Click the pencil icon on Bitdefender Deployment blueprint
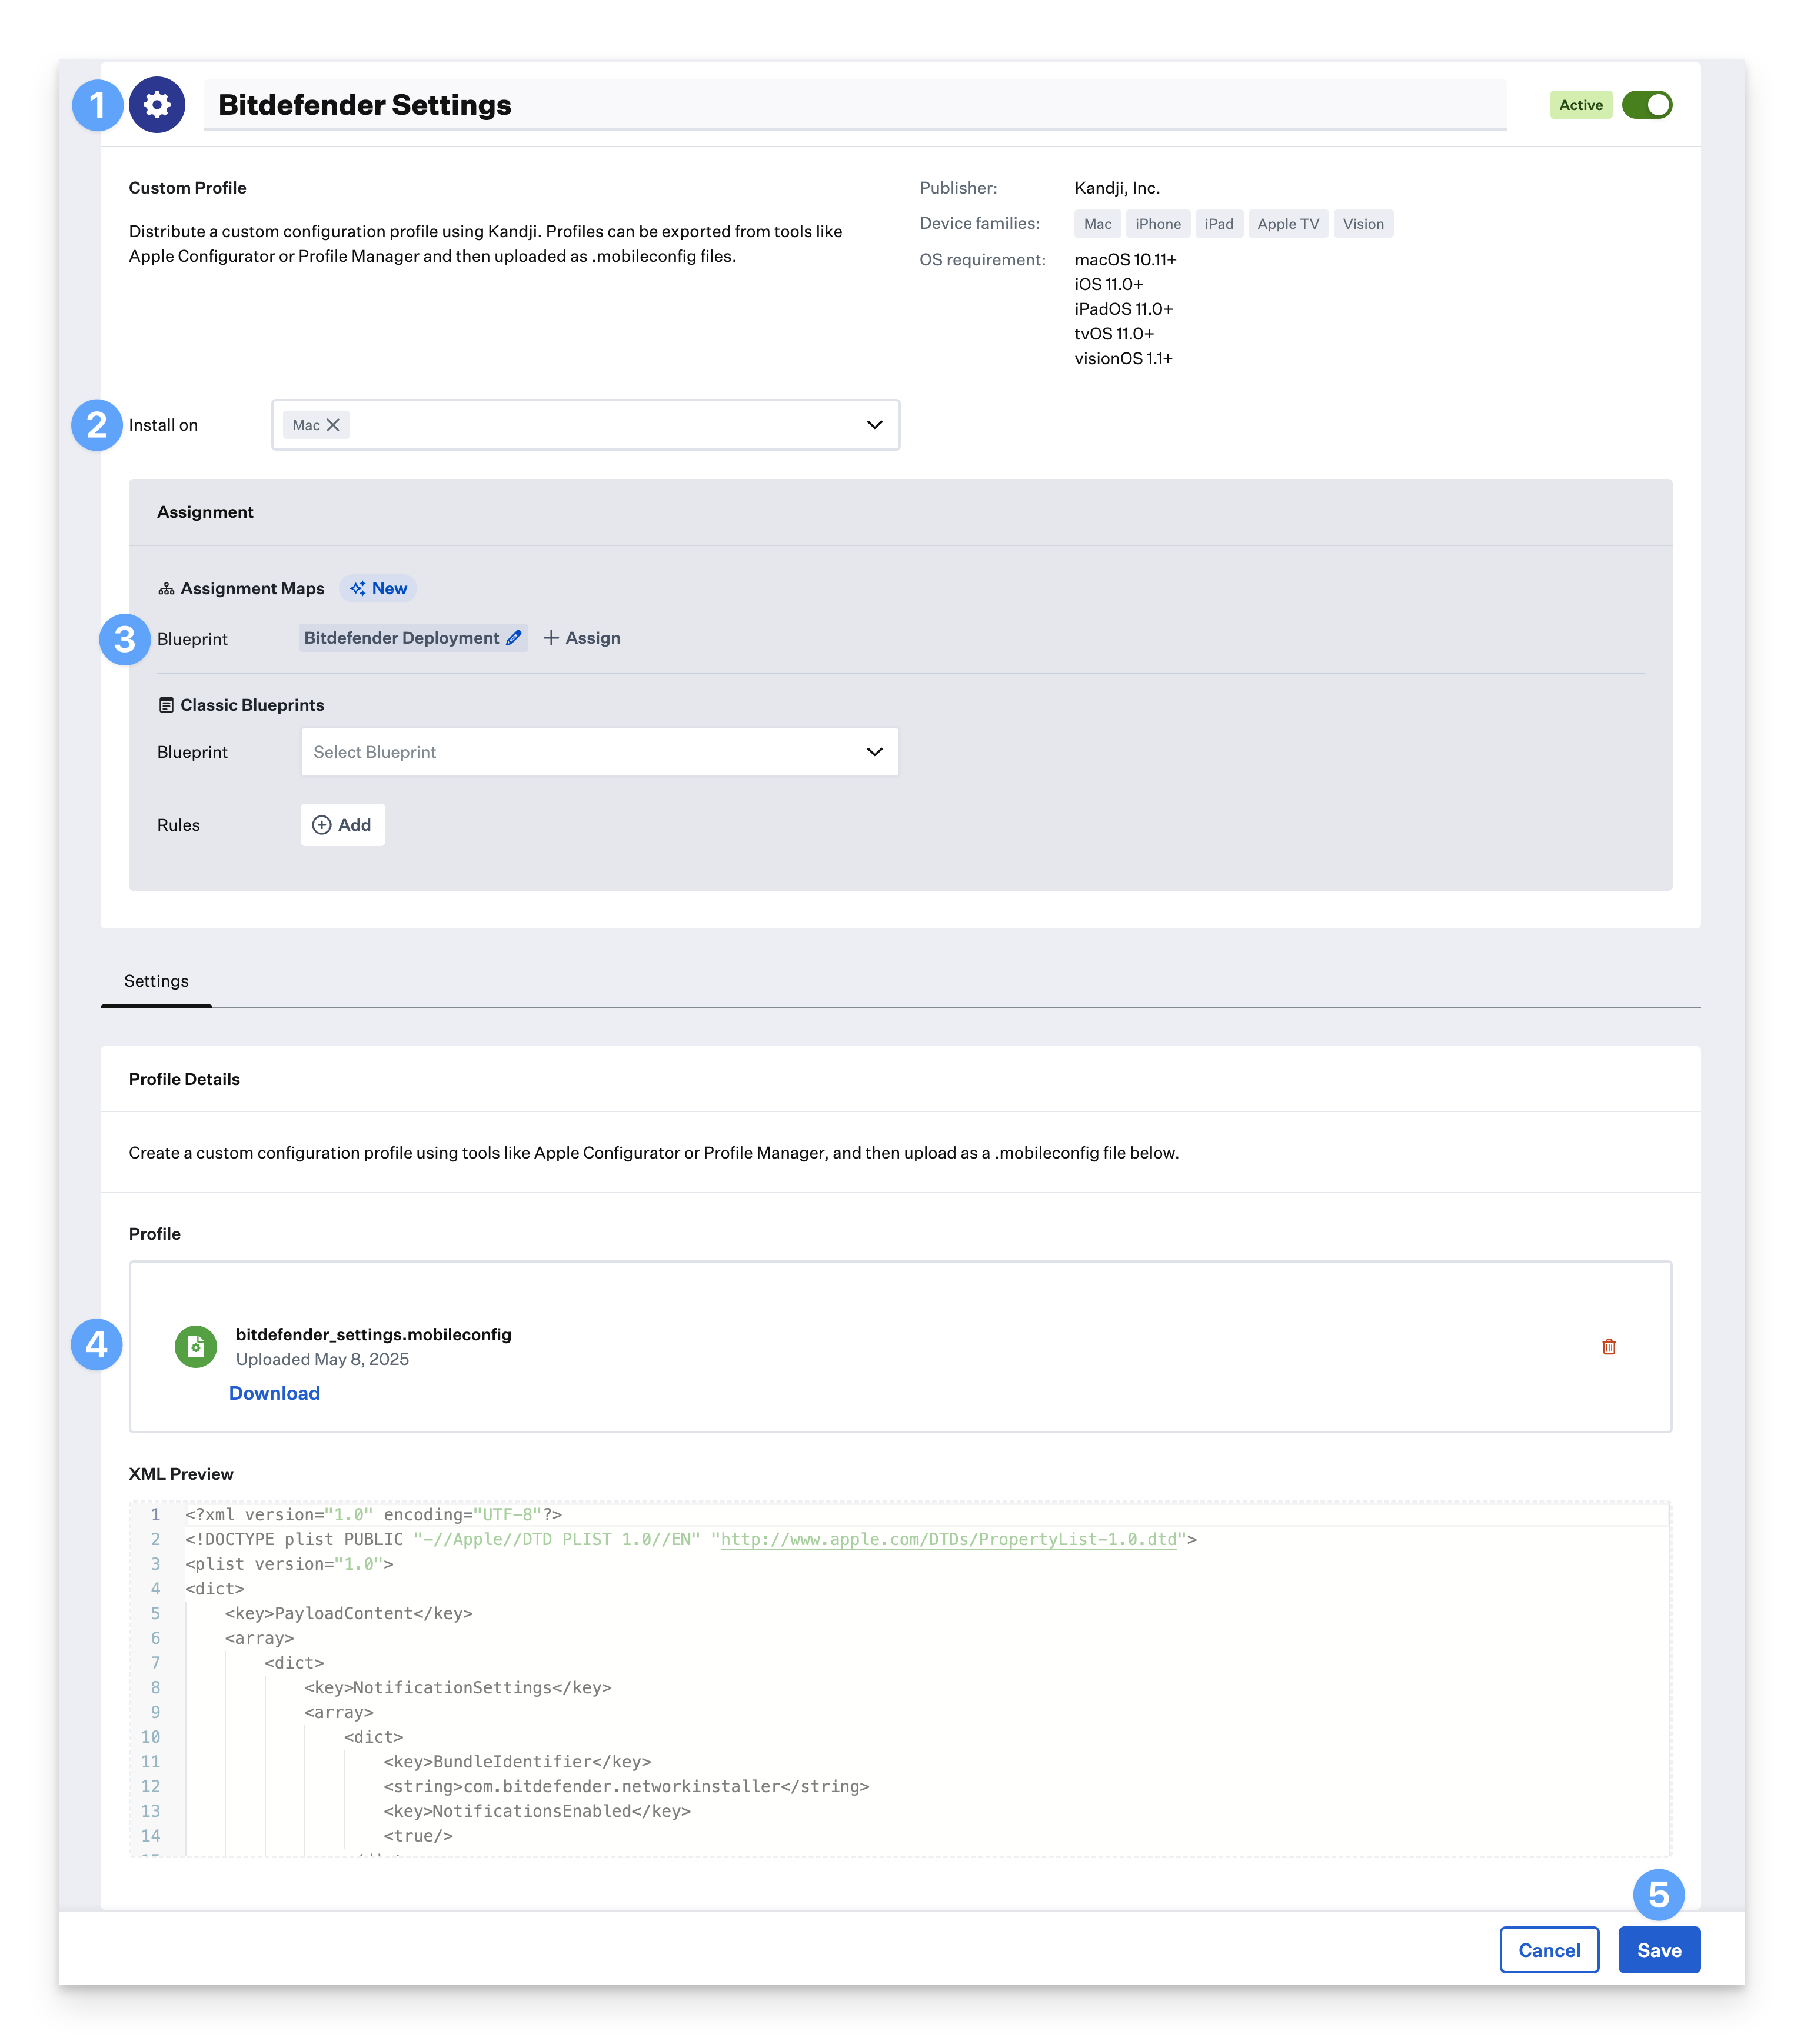 click(x=514, y=637)
